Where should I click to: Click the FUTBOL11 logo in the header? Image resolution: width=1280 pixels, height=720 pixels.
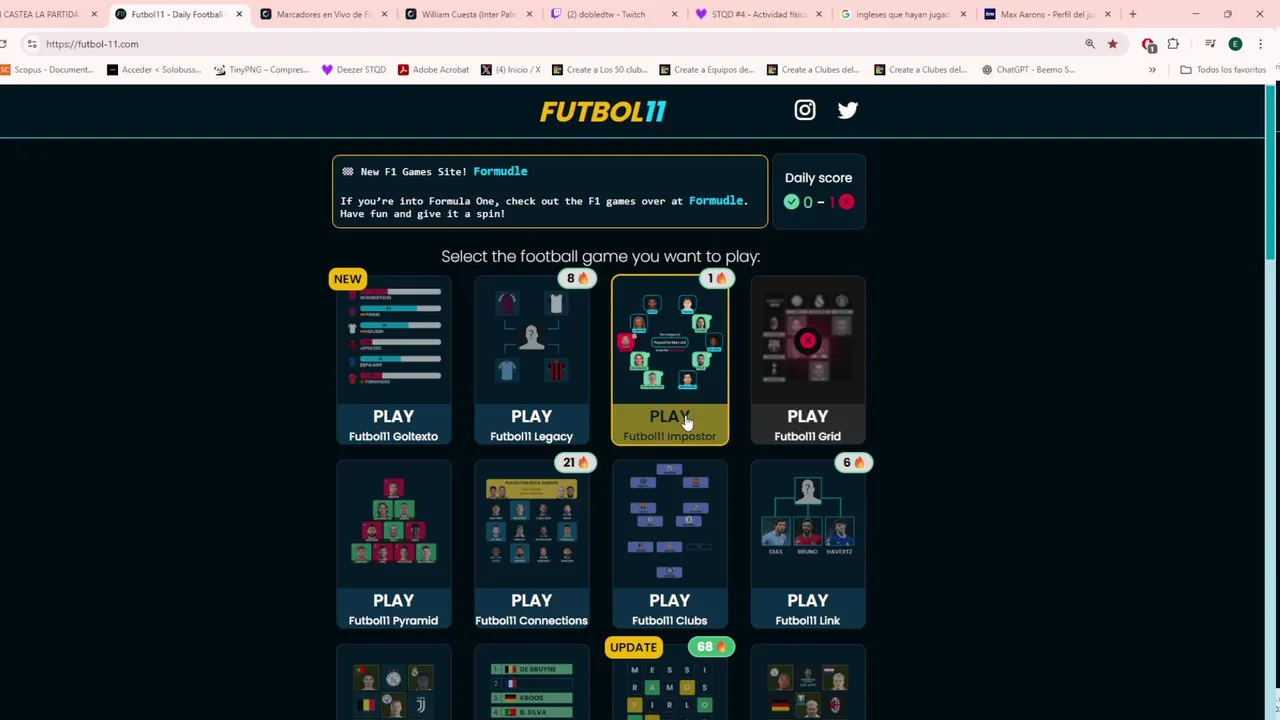click(602, 111)
